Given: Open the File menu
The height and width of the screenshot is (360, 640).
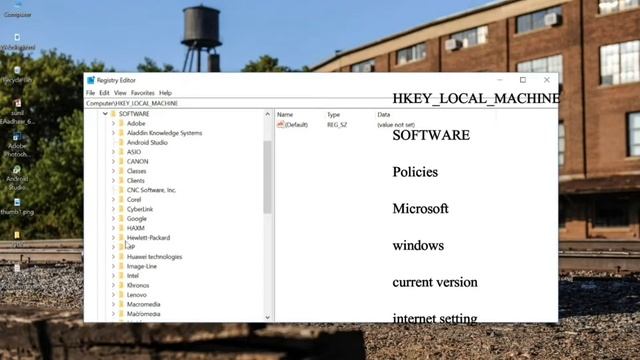Looking at the screenshot, I should click(x=91, y=93).
